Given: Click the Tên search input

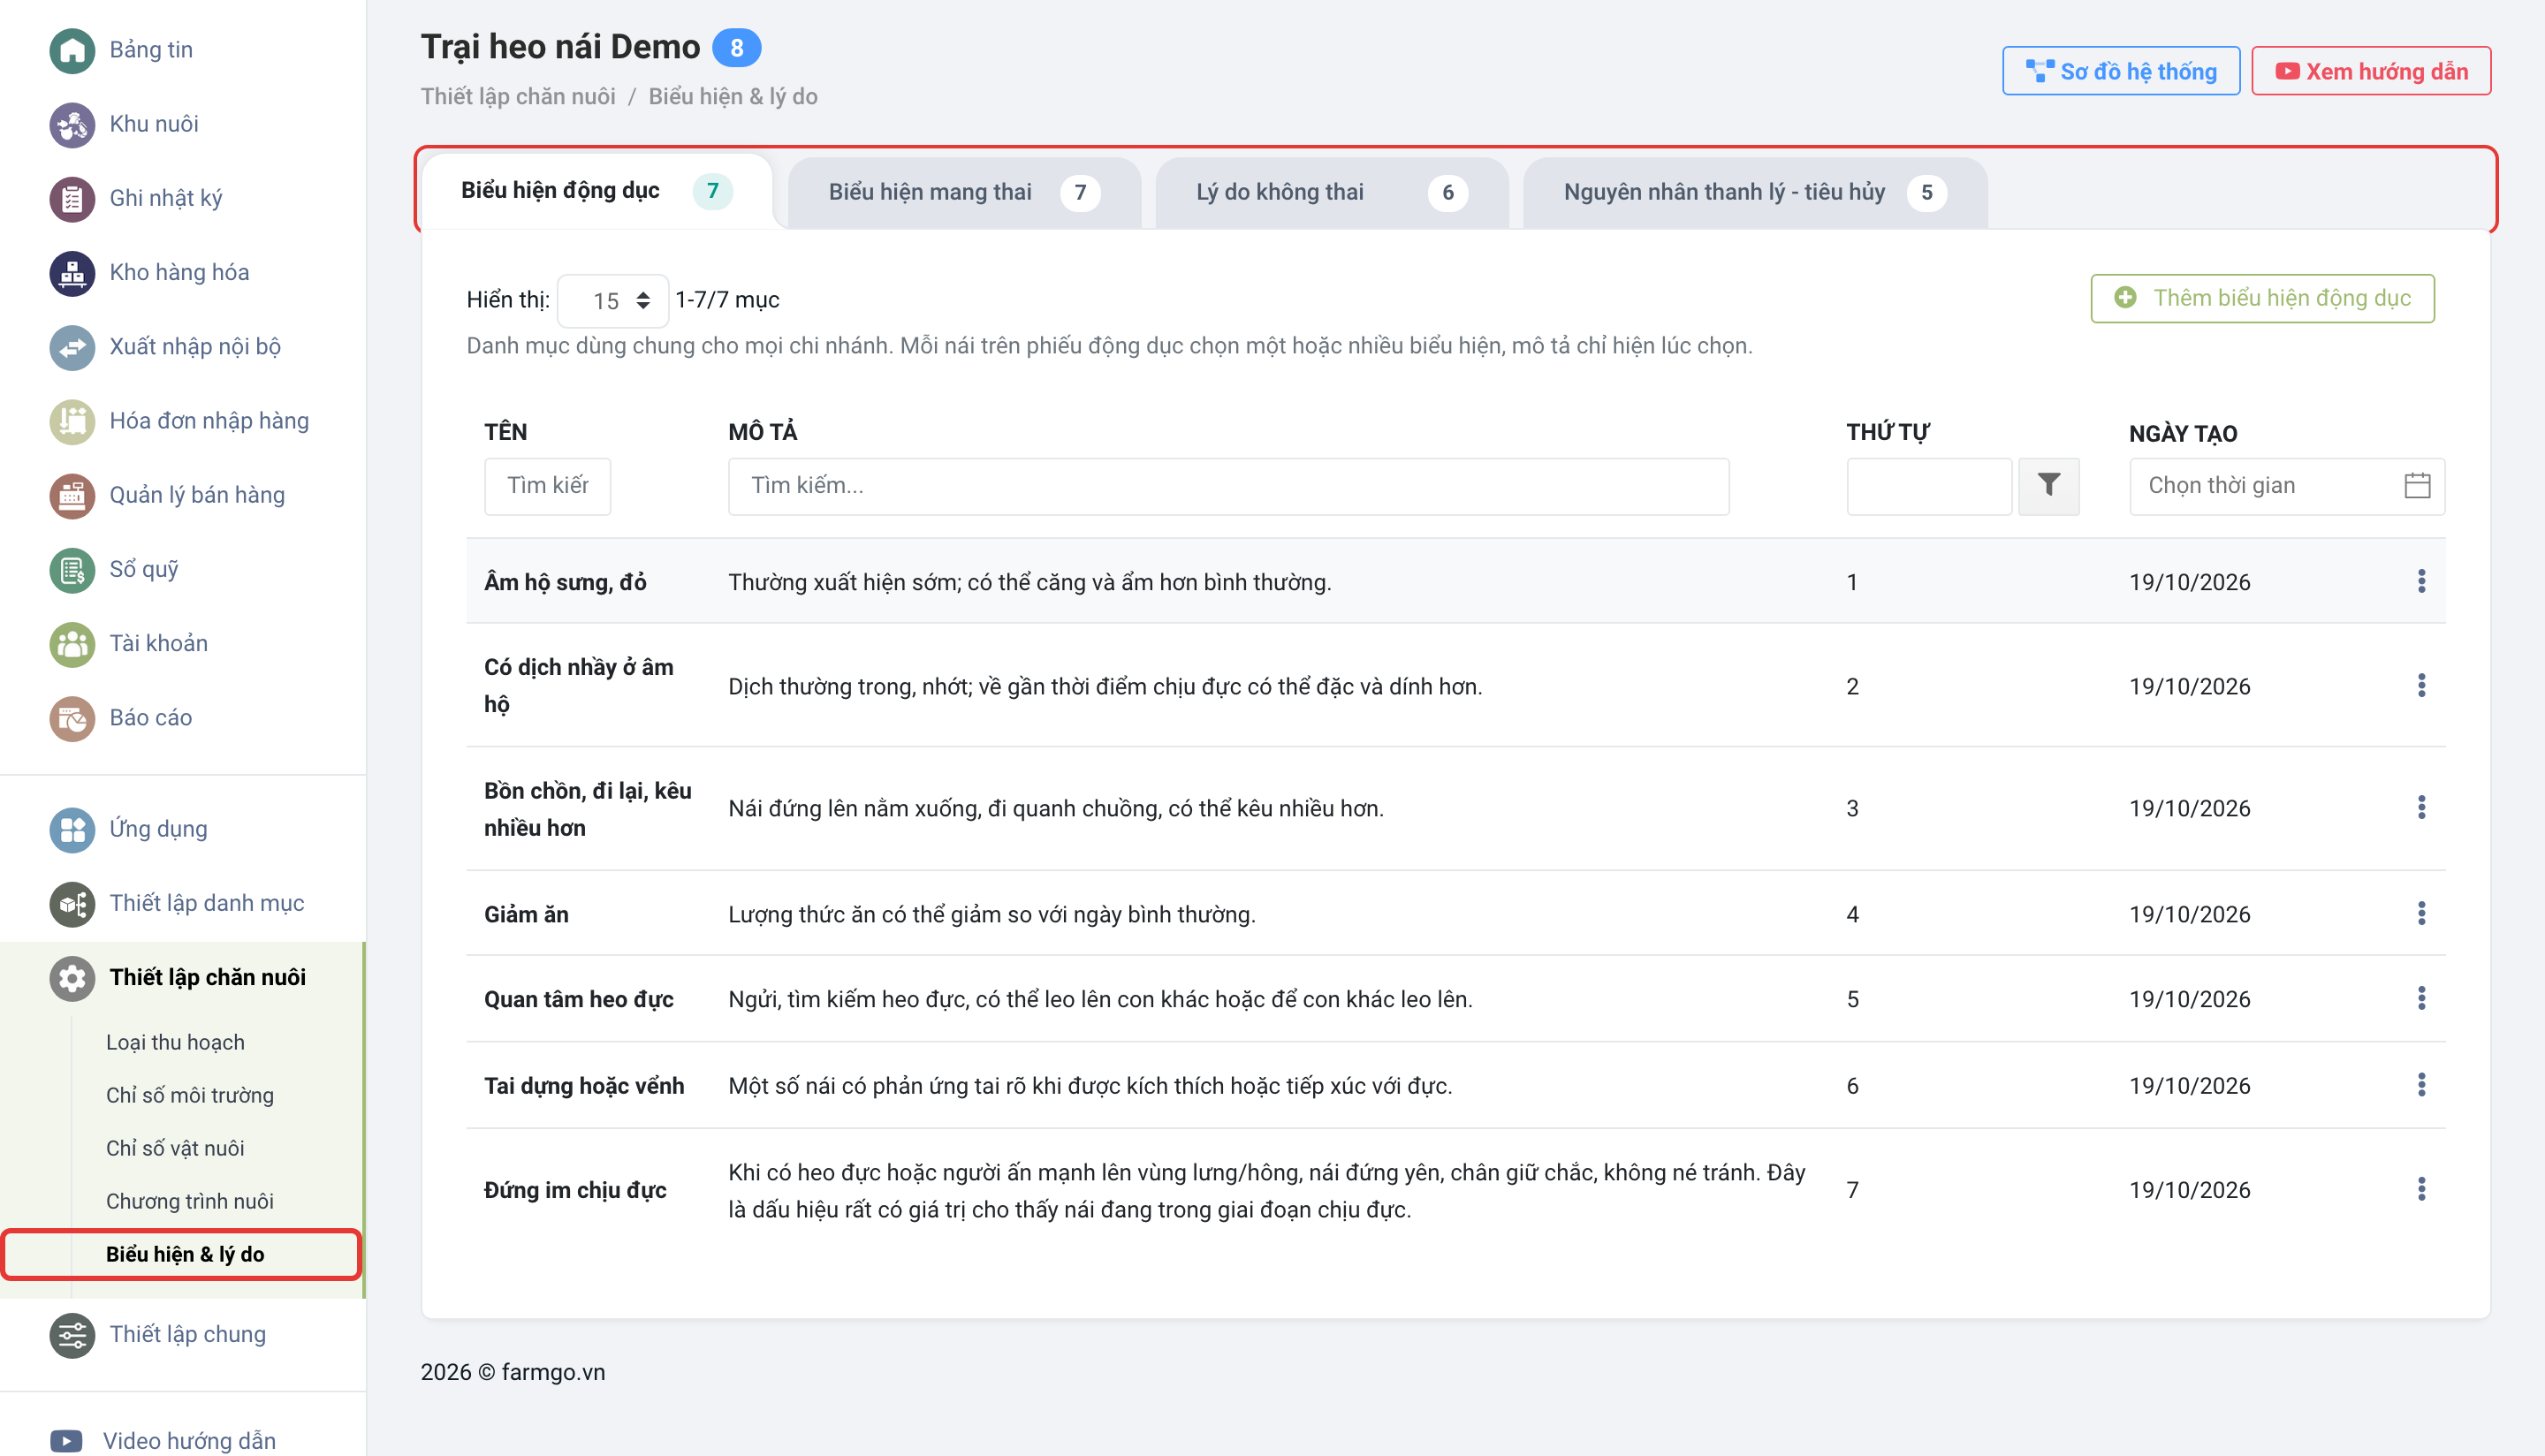Looking at the screenshot, I should pyautogui.click(x=547, y=486).
